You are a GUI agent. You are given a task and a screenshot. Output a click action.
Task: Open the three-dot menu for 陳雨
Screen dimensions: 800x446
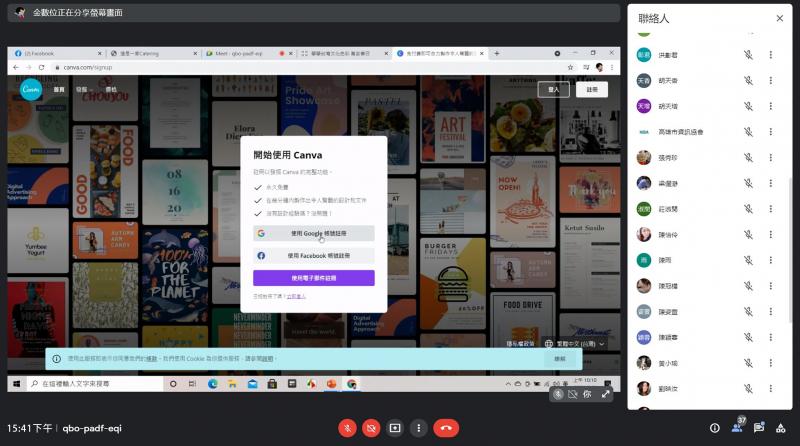[770, 260]
